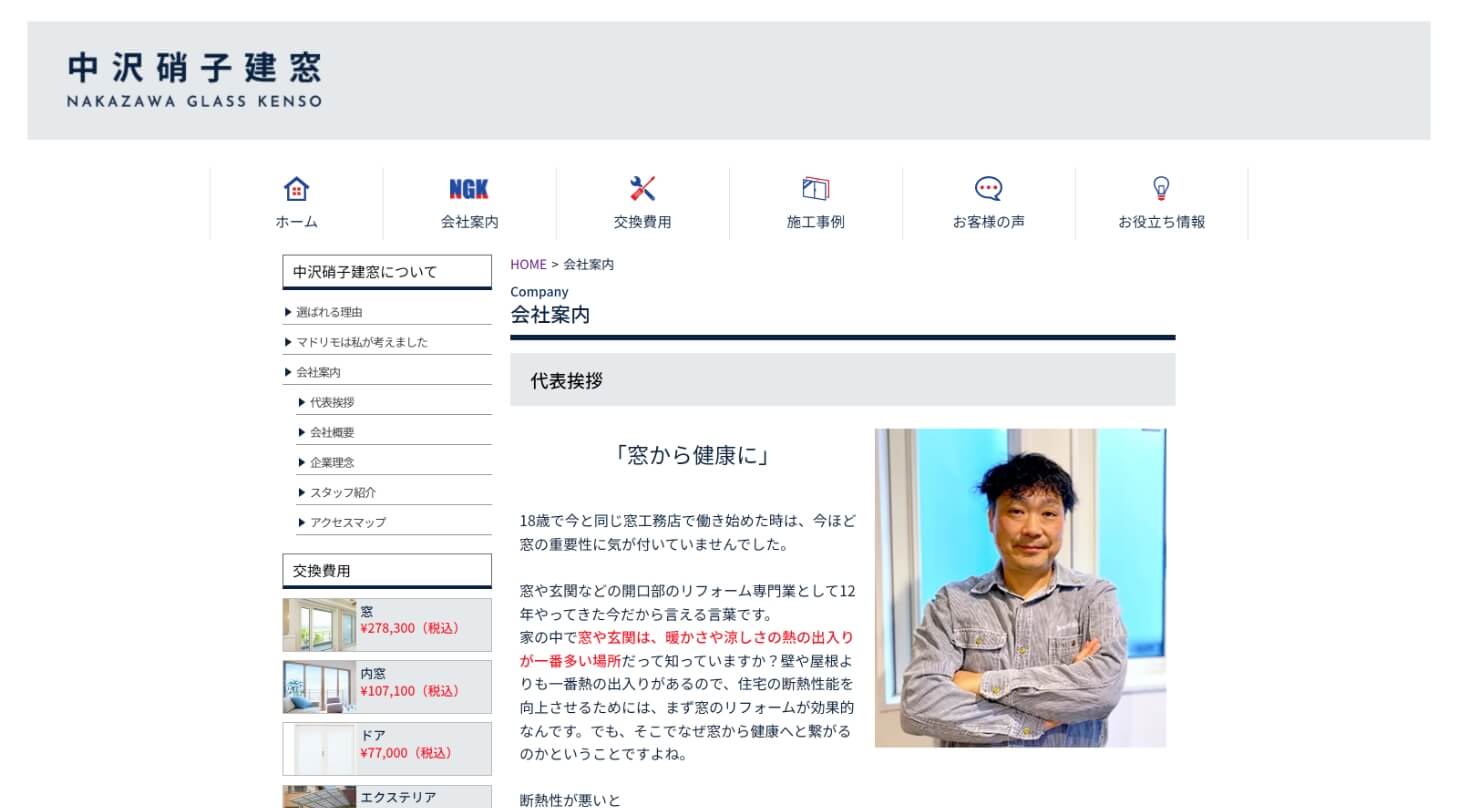Click the エクステリア product thumbnail image
The width and height of the screenshot is (1458, 808).
(319, 797)
